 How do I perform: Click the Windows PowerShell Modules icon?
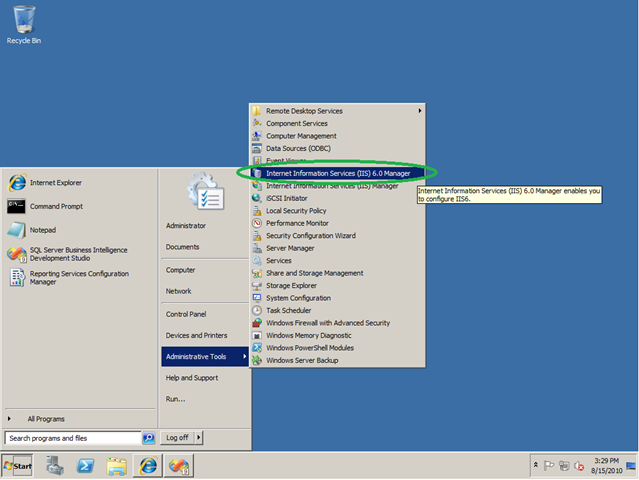pyautogui.click(x=257, y=348)
